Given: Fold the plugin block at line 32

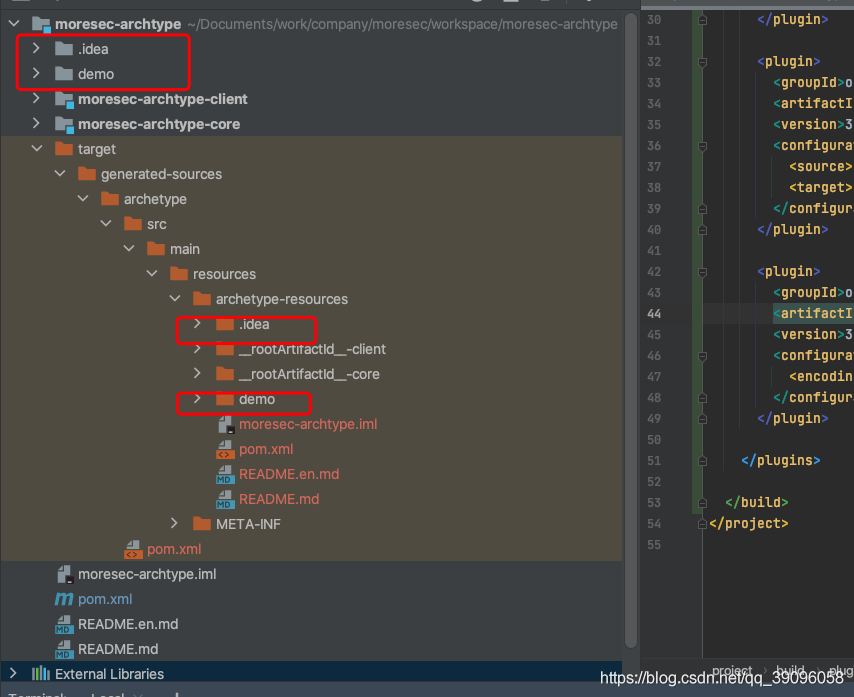Looking at the screenshot, I should click(x=703, y=62).
